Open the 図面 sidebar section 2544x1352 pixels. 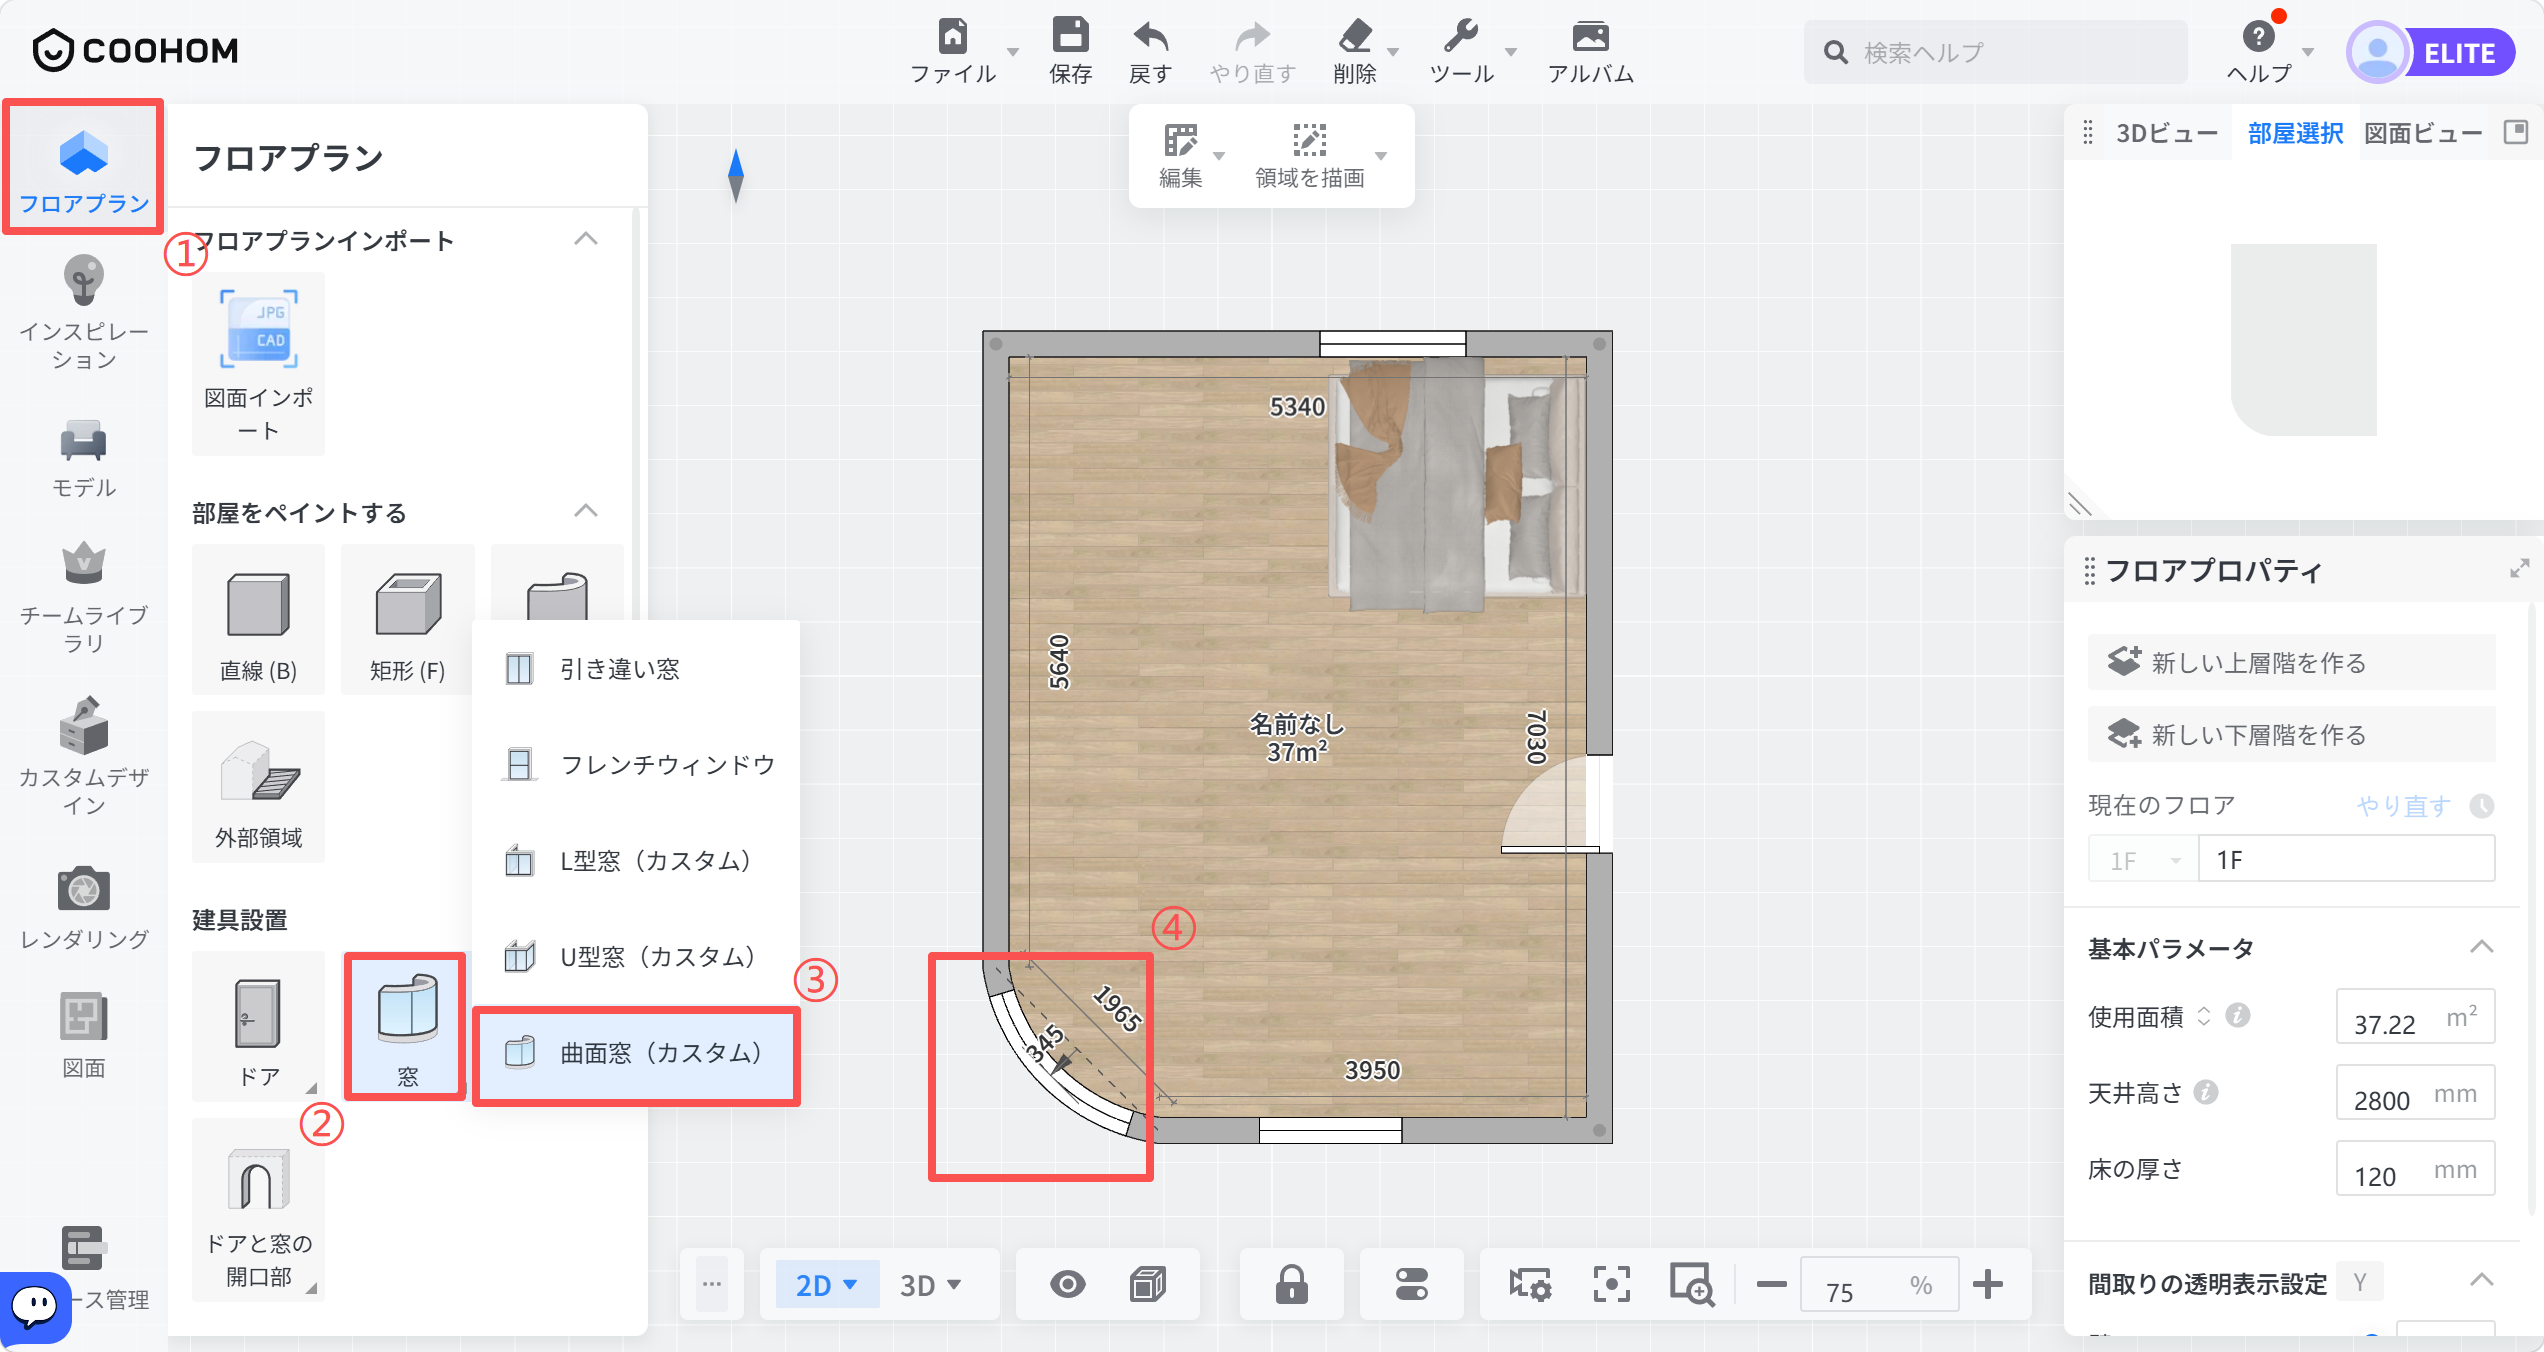click(83, 1036)
